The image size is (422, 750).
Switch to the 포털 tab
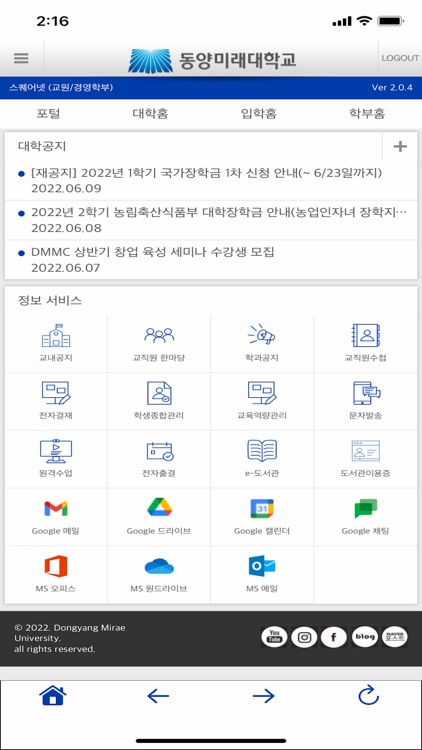point(48,114)
